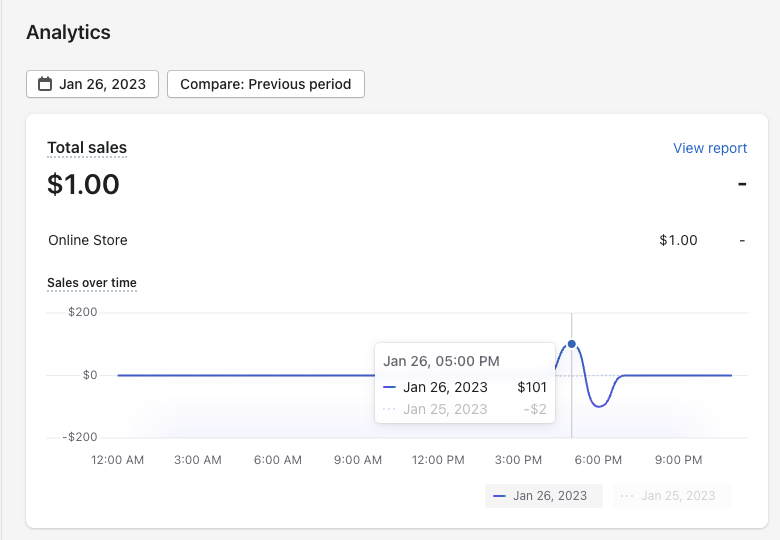Open Compare: Previous period dropdown

point(265,84)
